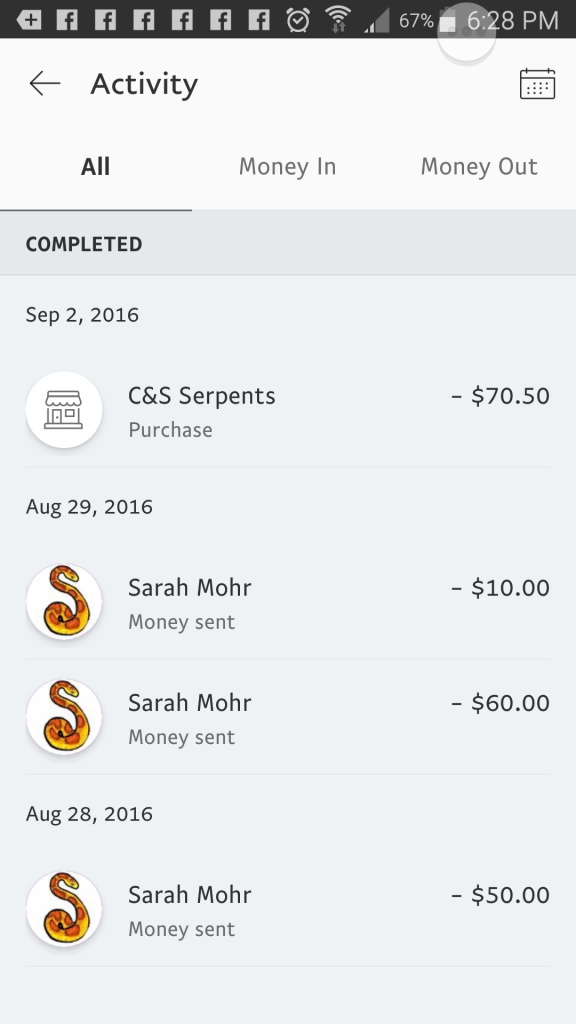The height and width of the screenshot is (1024, 576).
Task: Tap Sarah Mohr snake avatar for $60.00 payment
Action: [x=64, y=716]
